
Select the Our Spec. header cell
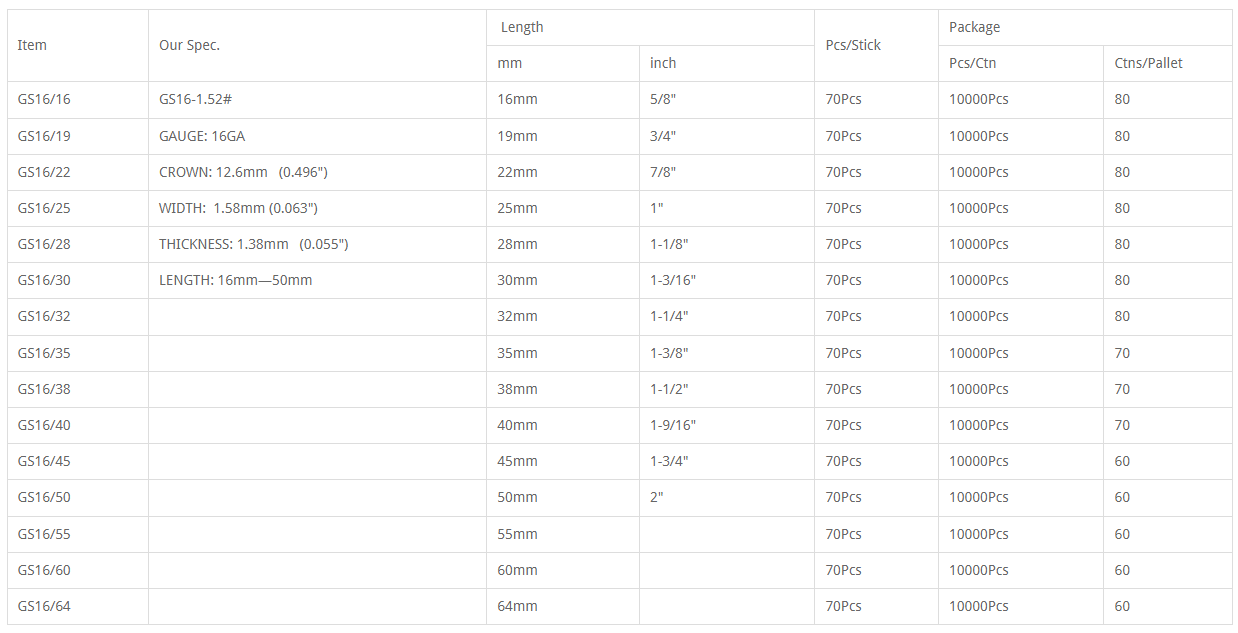click(318, 45)
